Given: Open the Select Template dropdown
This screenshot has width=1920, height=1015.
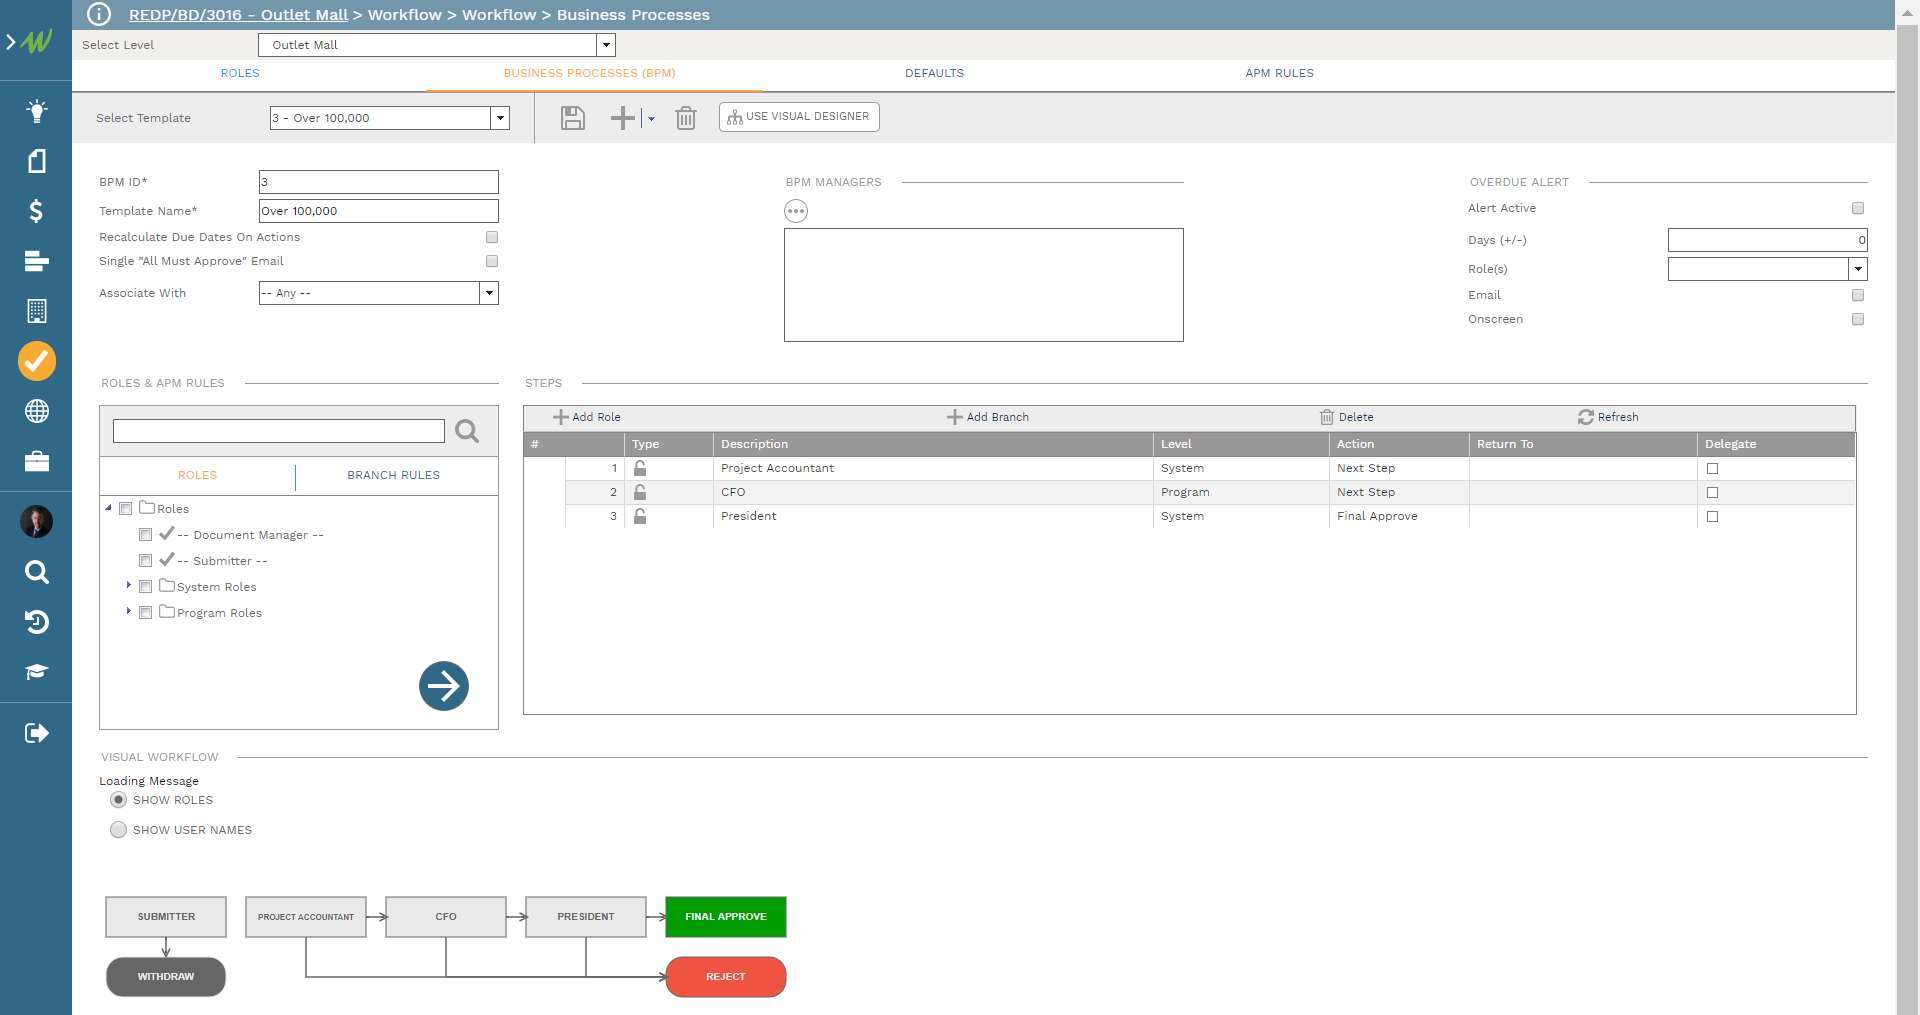Looking at the screenshot, I should point(500,118).
